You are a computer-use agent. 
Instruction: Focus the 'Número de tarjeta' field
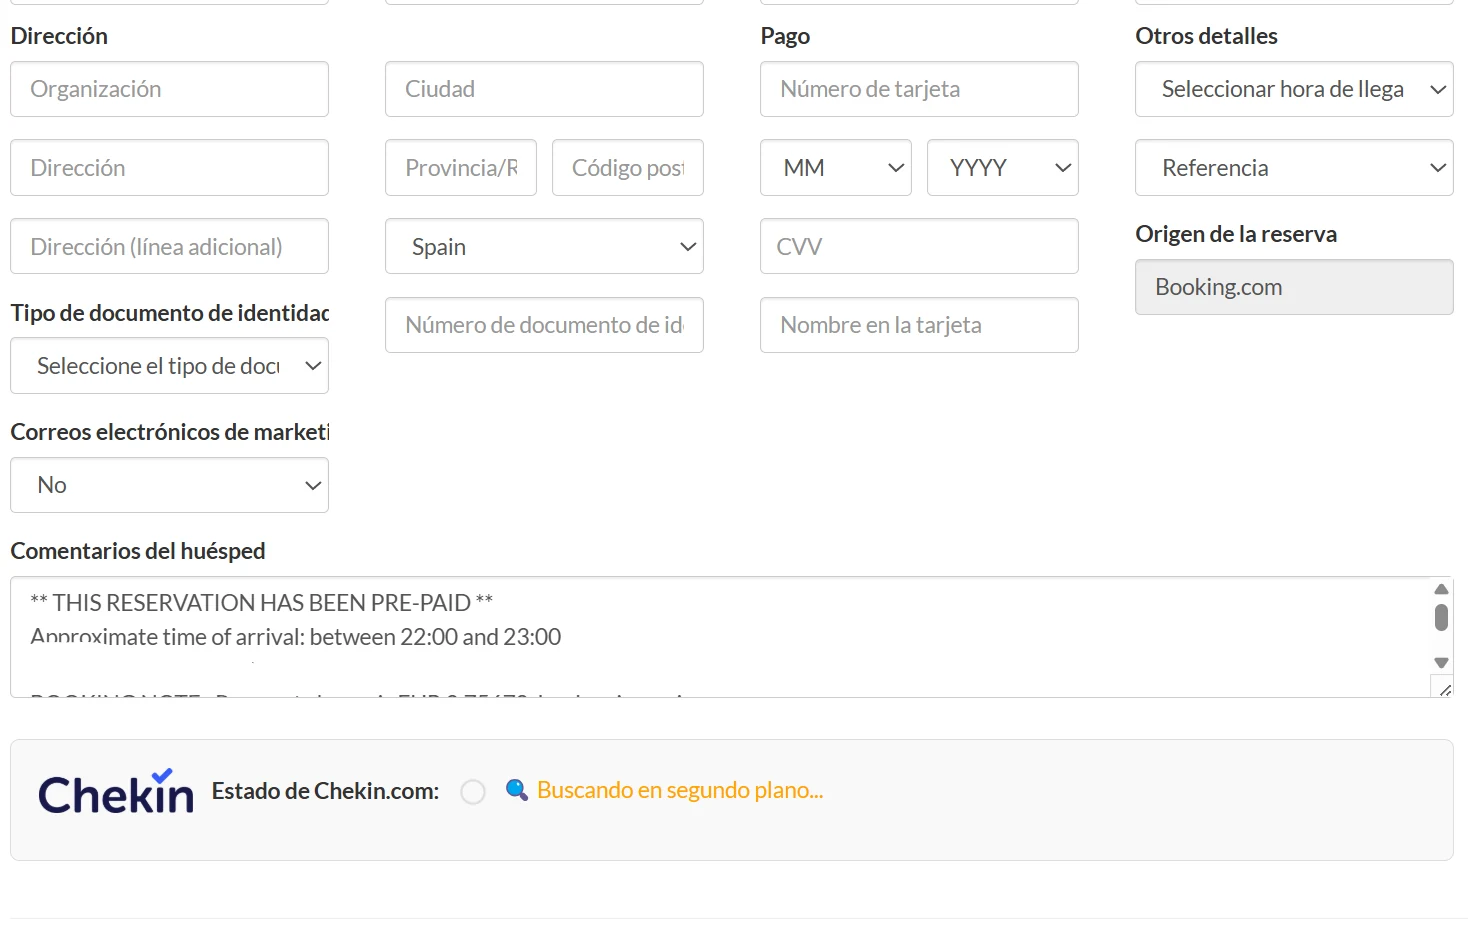(919, 89)
